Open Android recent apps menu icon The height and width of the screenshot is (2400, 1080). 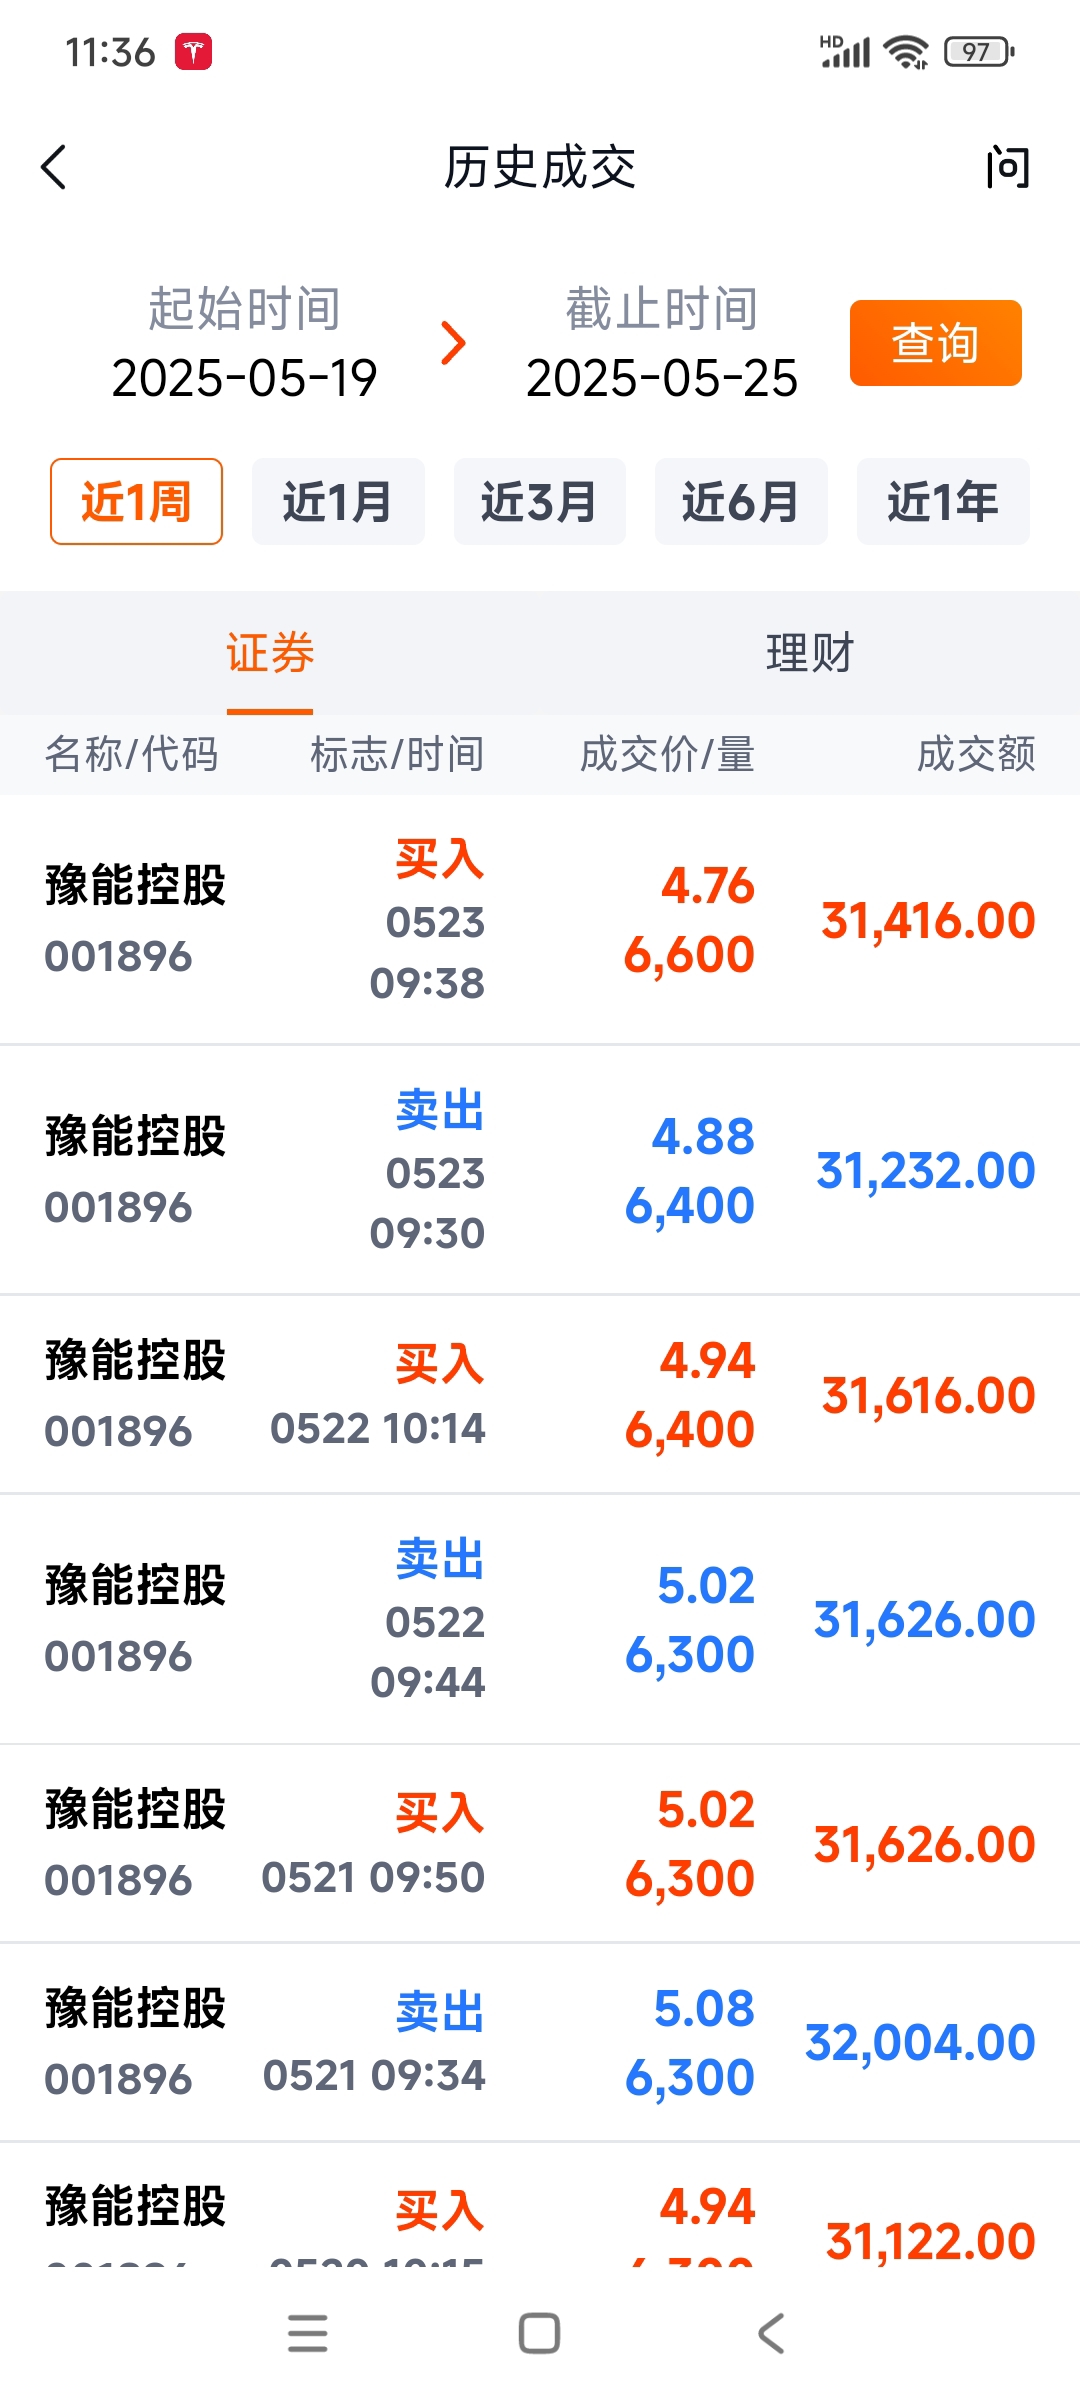pyautogui.click(x=307, y=2333)
